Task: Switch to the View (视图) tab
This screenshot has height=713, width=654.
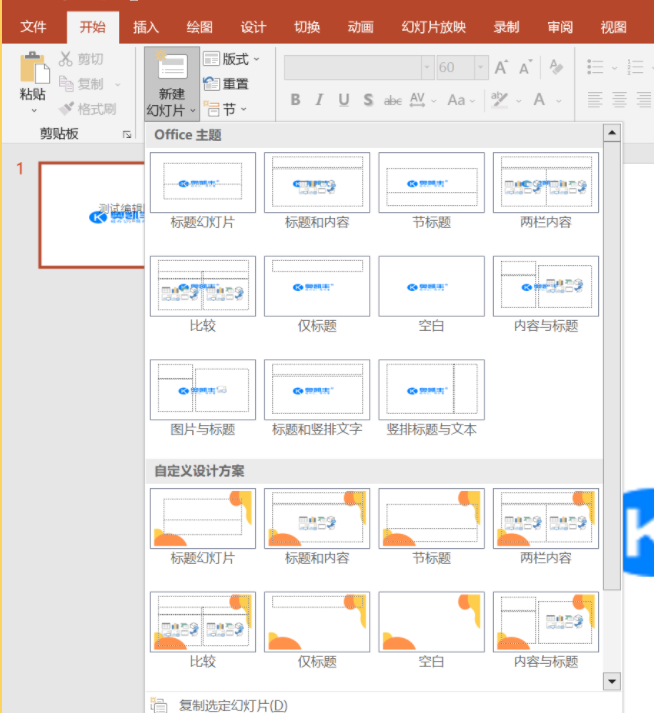Action: click(x=614, y=27)
